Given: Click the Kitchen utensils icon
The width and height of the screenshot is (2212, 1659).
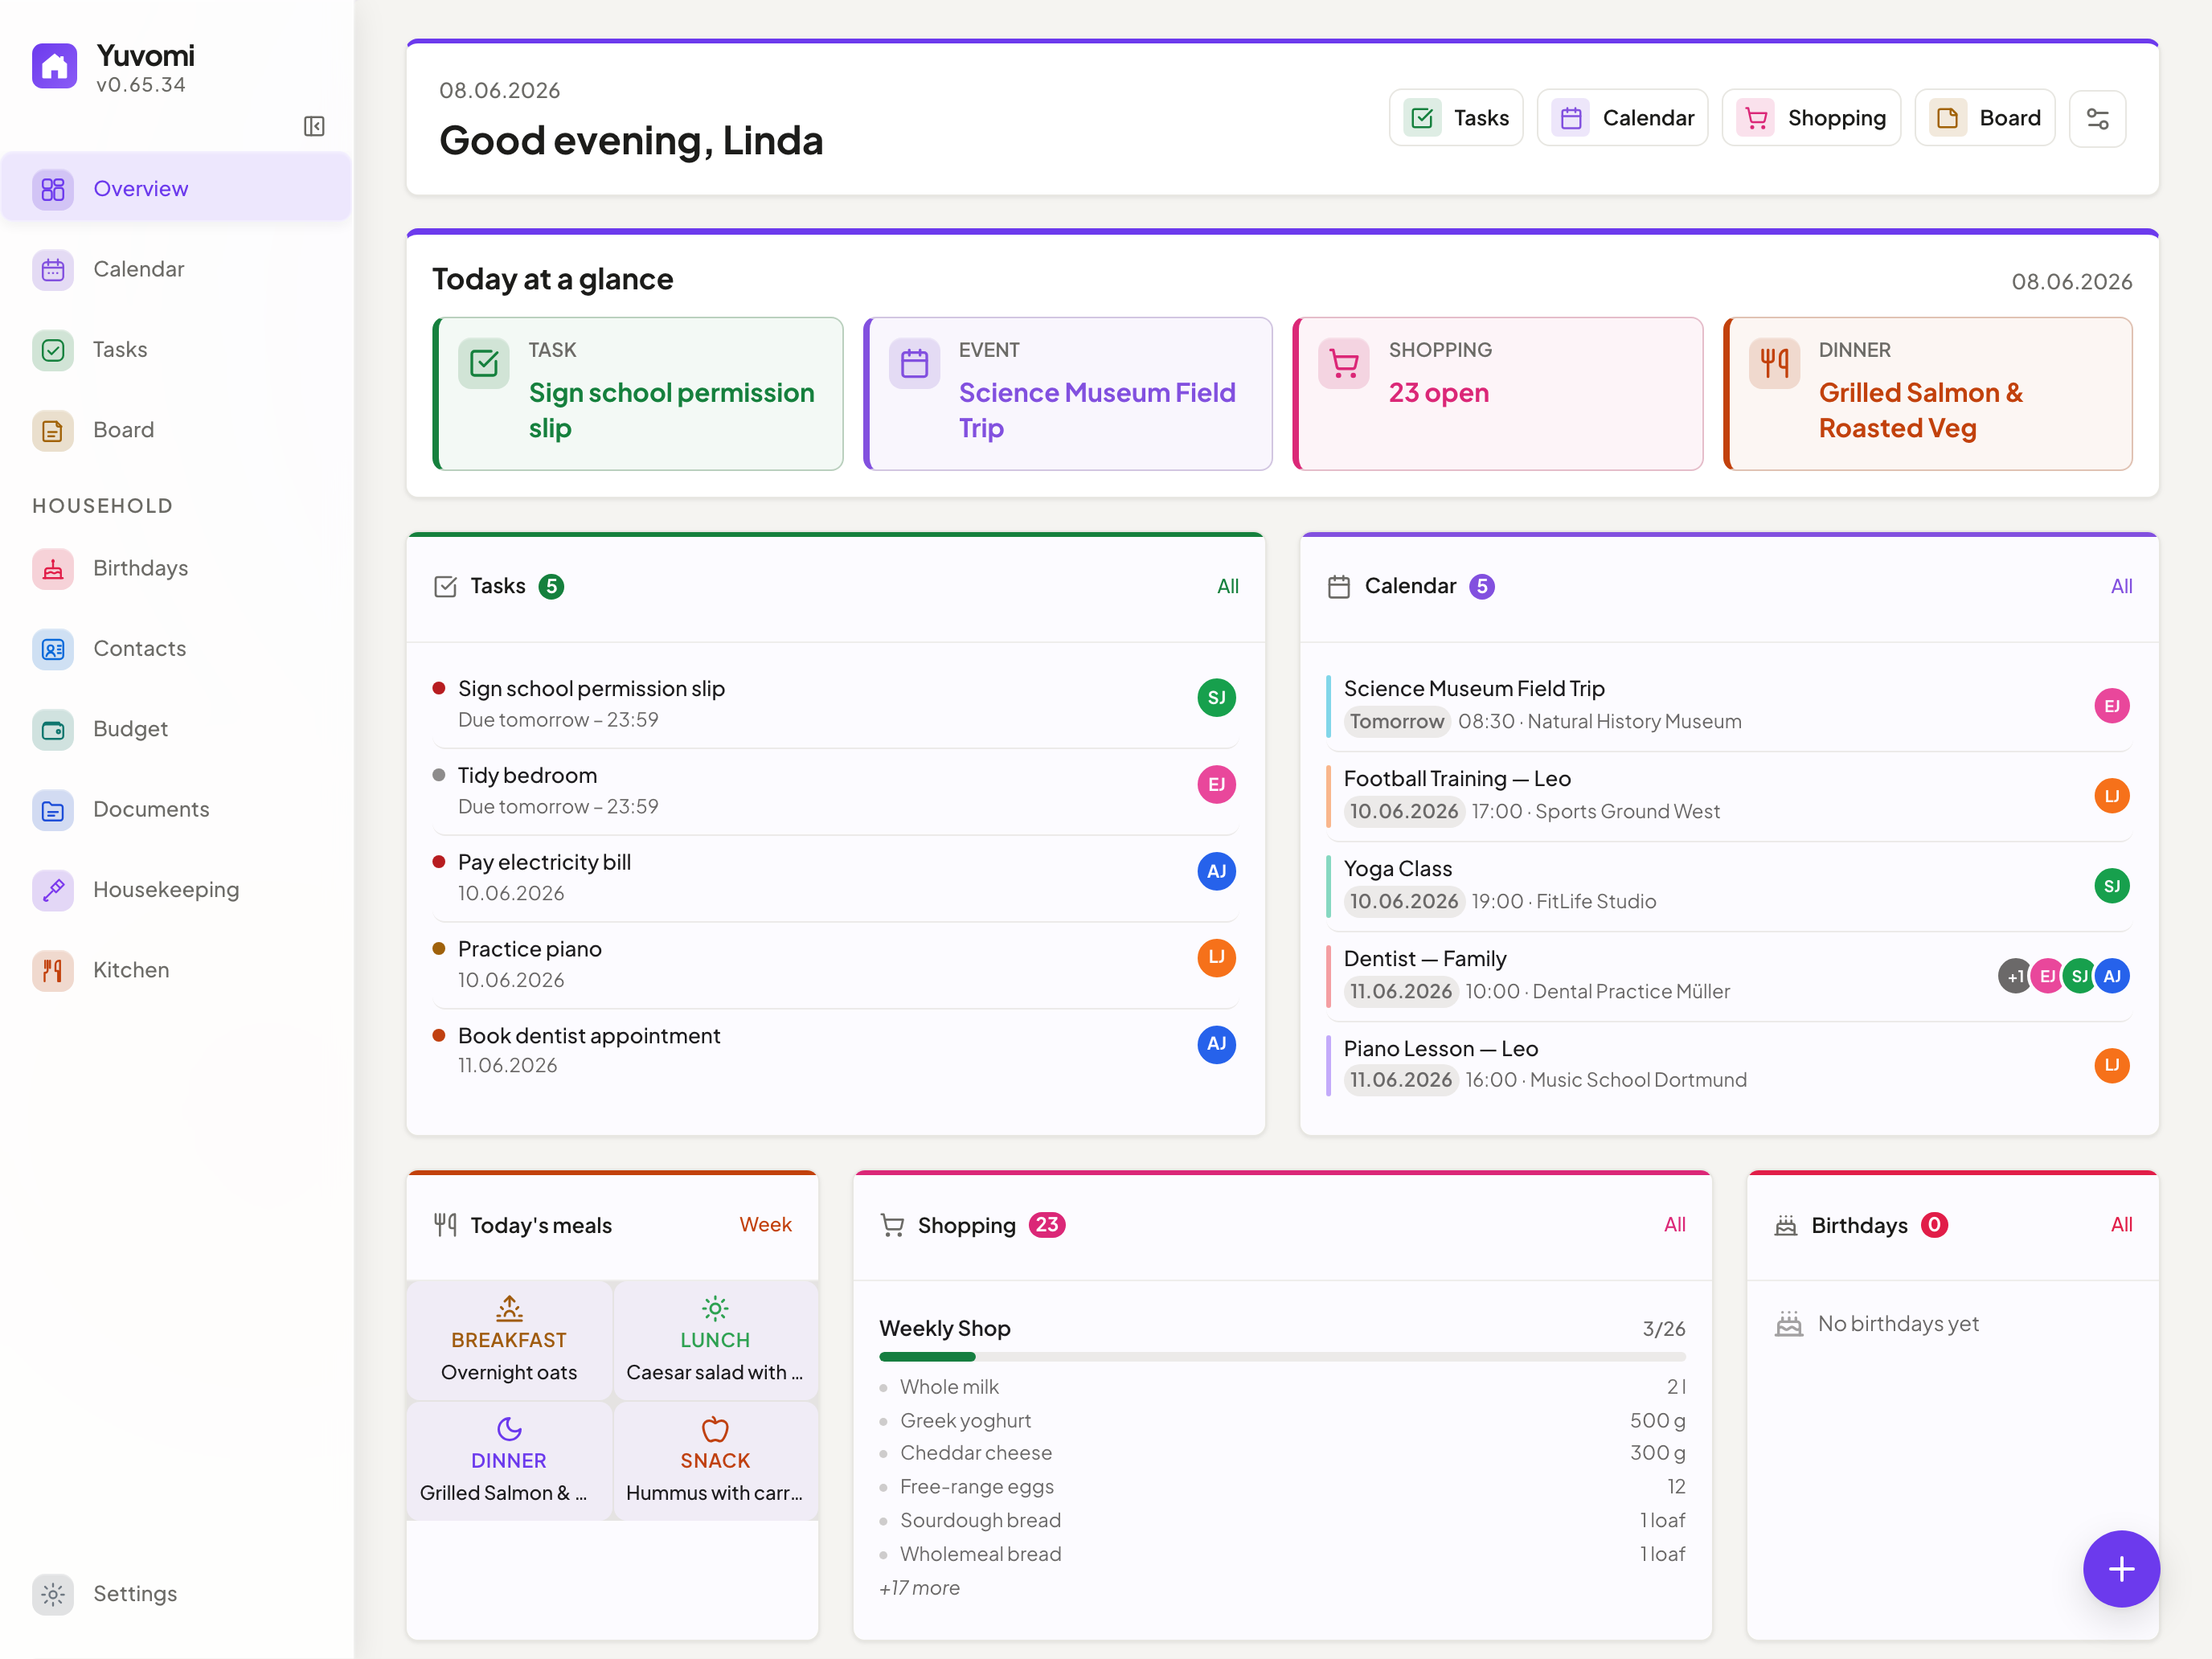Looking at the screenshot, I should 53,970.
